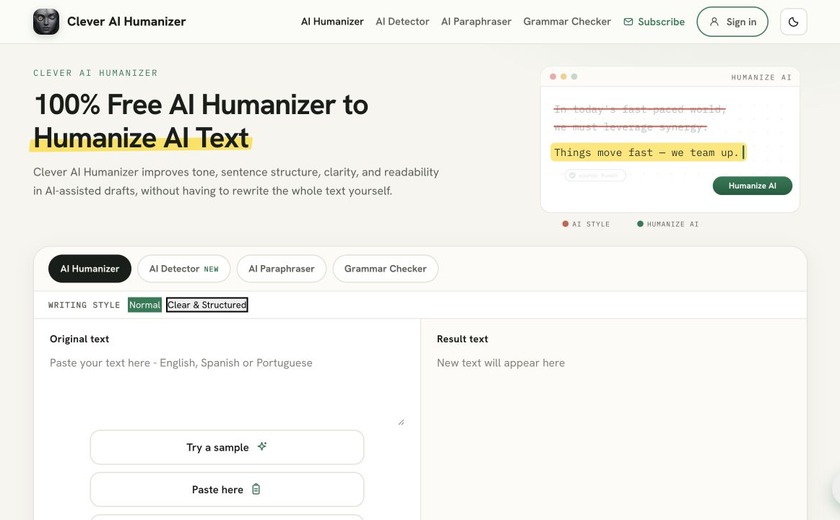Click the Subscribe link in the header
The height and width of the screenshot is (520, 840).
(x=654, y=22)
